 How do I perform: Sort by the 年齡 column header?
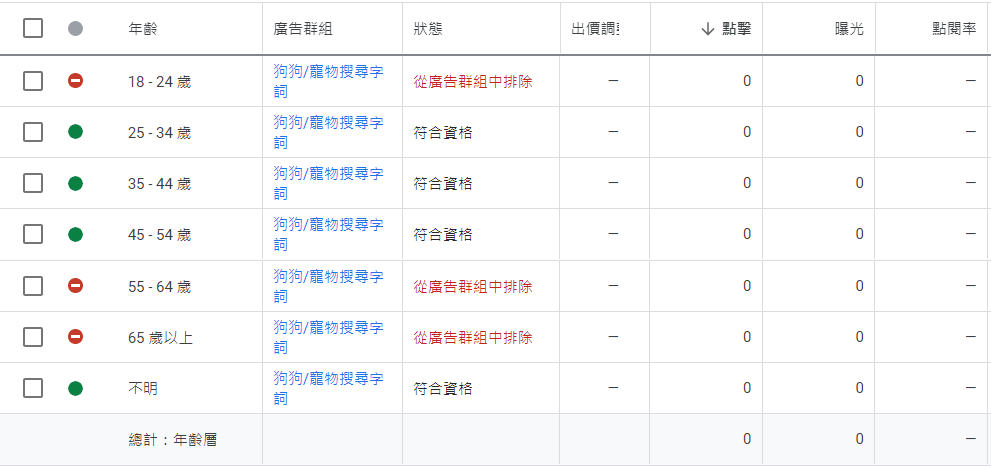(143, 29)
